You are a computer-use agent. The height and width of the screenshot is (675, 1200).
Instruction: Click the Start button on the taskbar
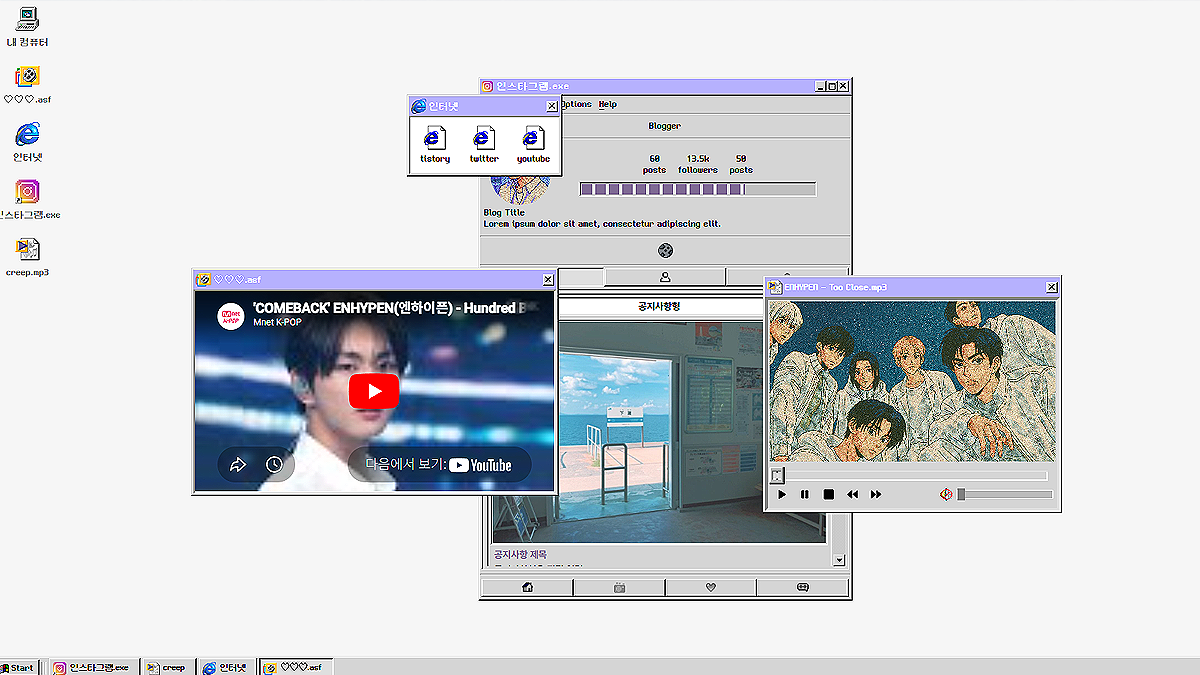click(x=17, y=667)
